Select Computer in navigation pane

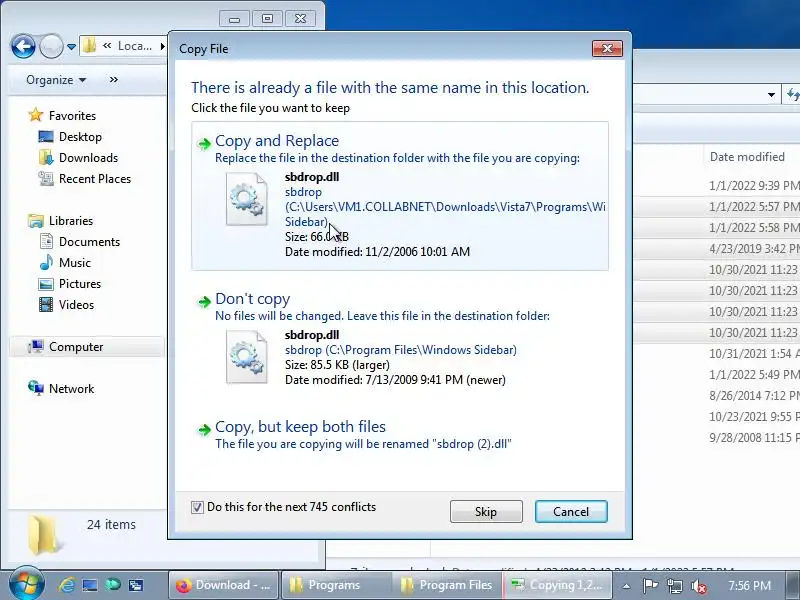pos(76,346)
